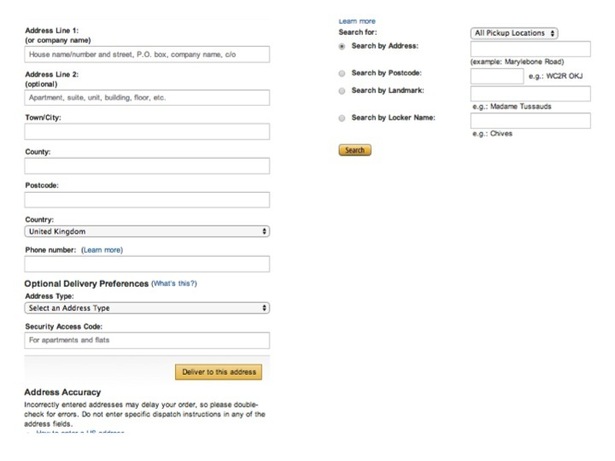This screenshot has width=615, height=461.
Task: Select Search by Locker Name radio button
Action: pos(342,118)
